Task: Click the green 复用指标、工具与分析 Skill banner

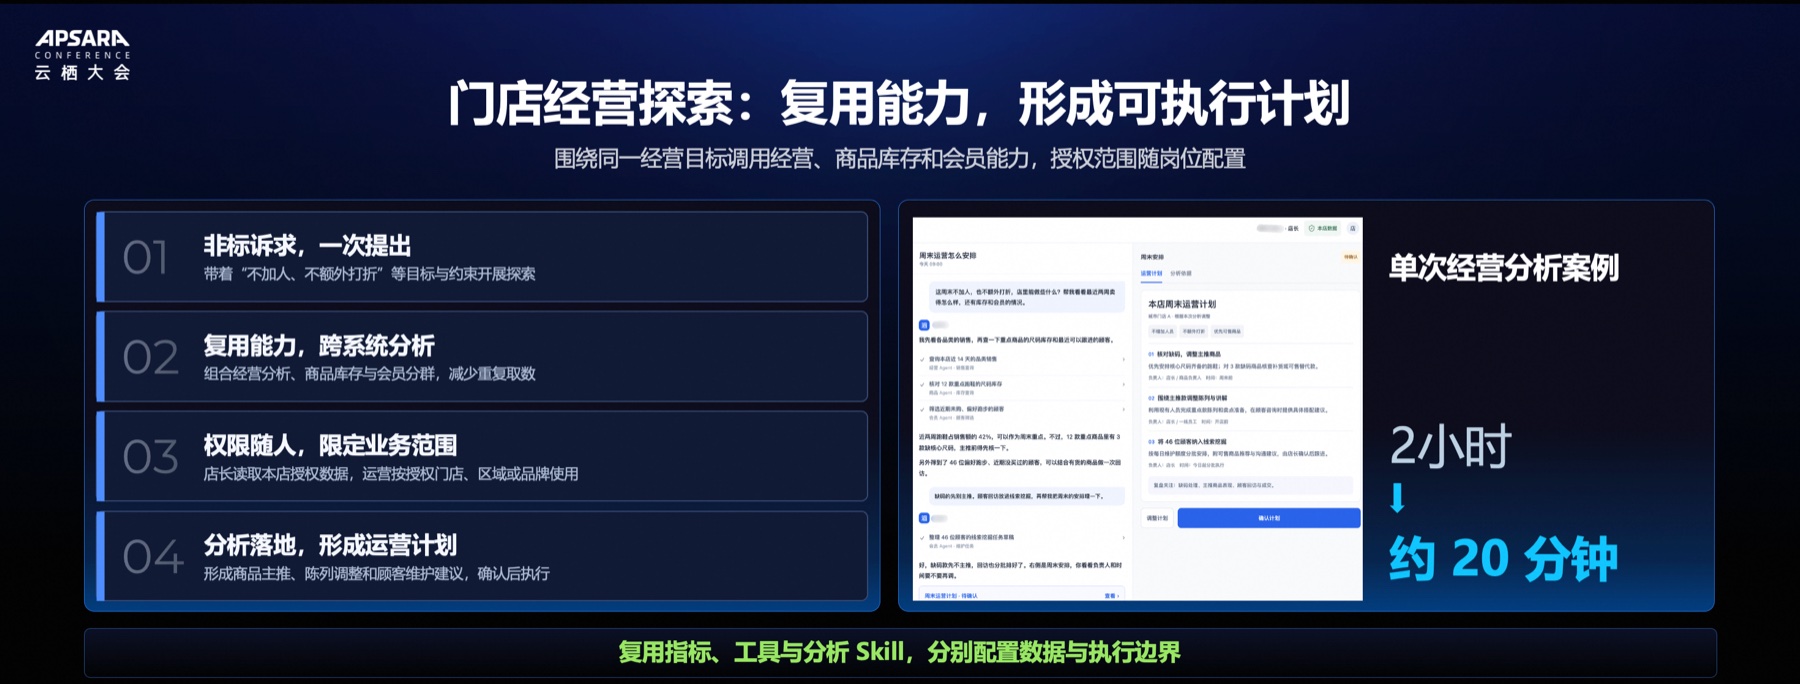Action: (900, 652)
